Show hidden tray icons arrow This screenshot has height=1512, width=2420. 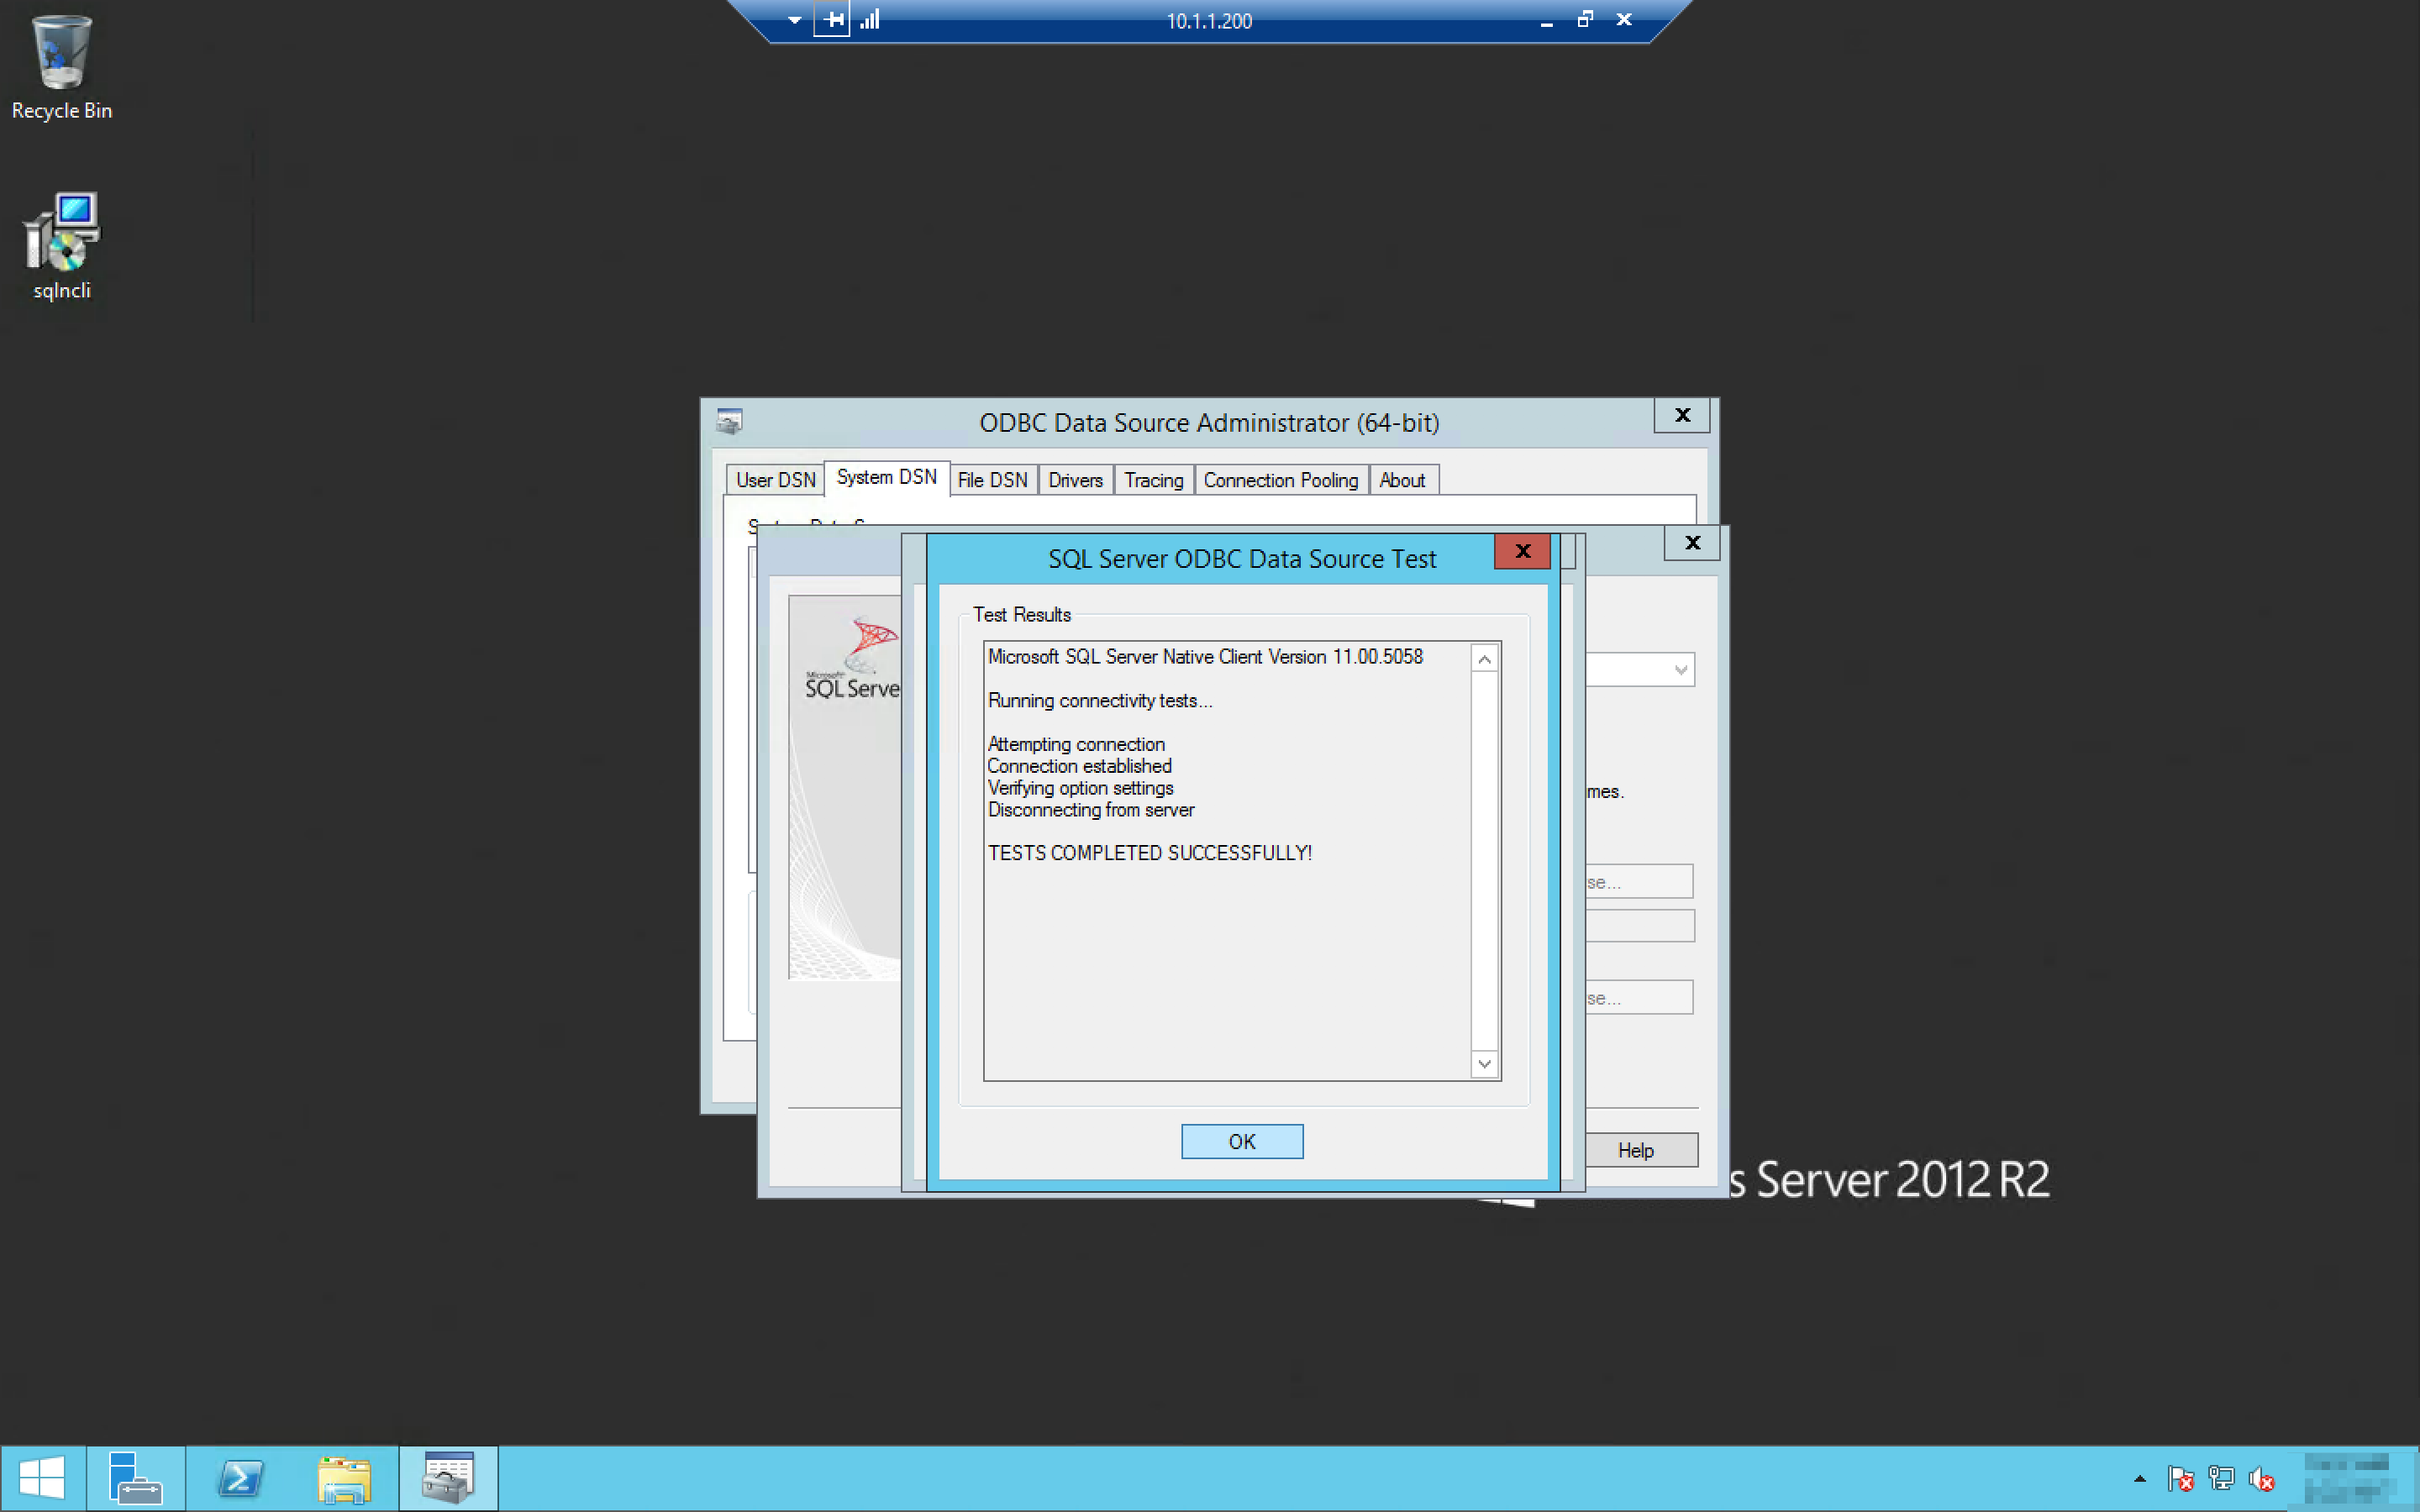tap(2140, 1478)
